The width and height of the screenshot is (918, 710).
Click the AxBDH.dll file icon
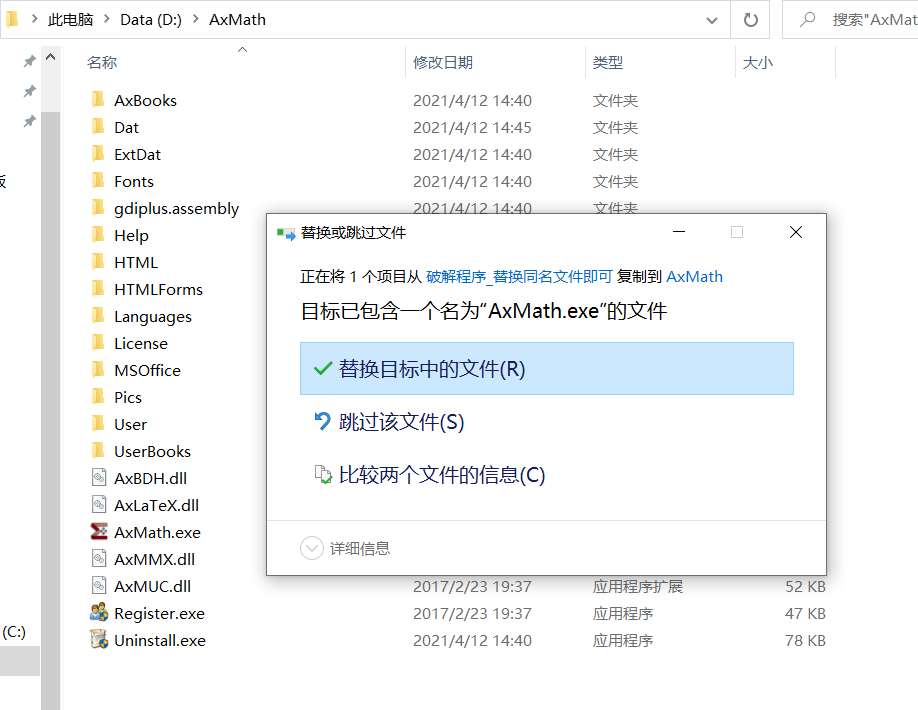(x=99, y=477)
